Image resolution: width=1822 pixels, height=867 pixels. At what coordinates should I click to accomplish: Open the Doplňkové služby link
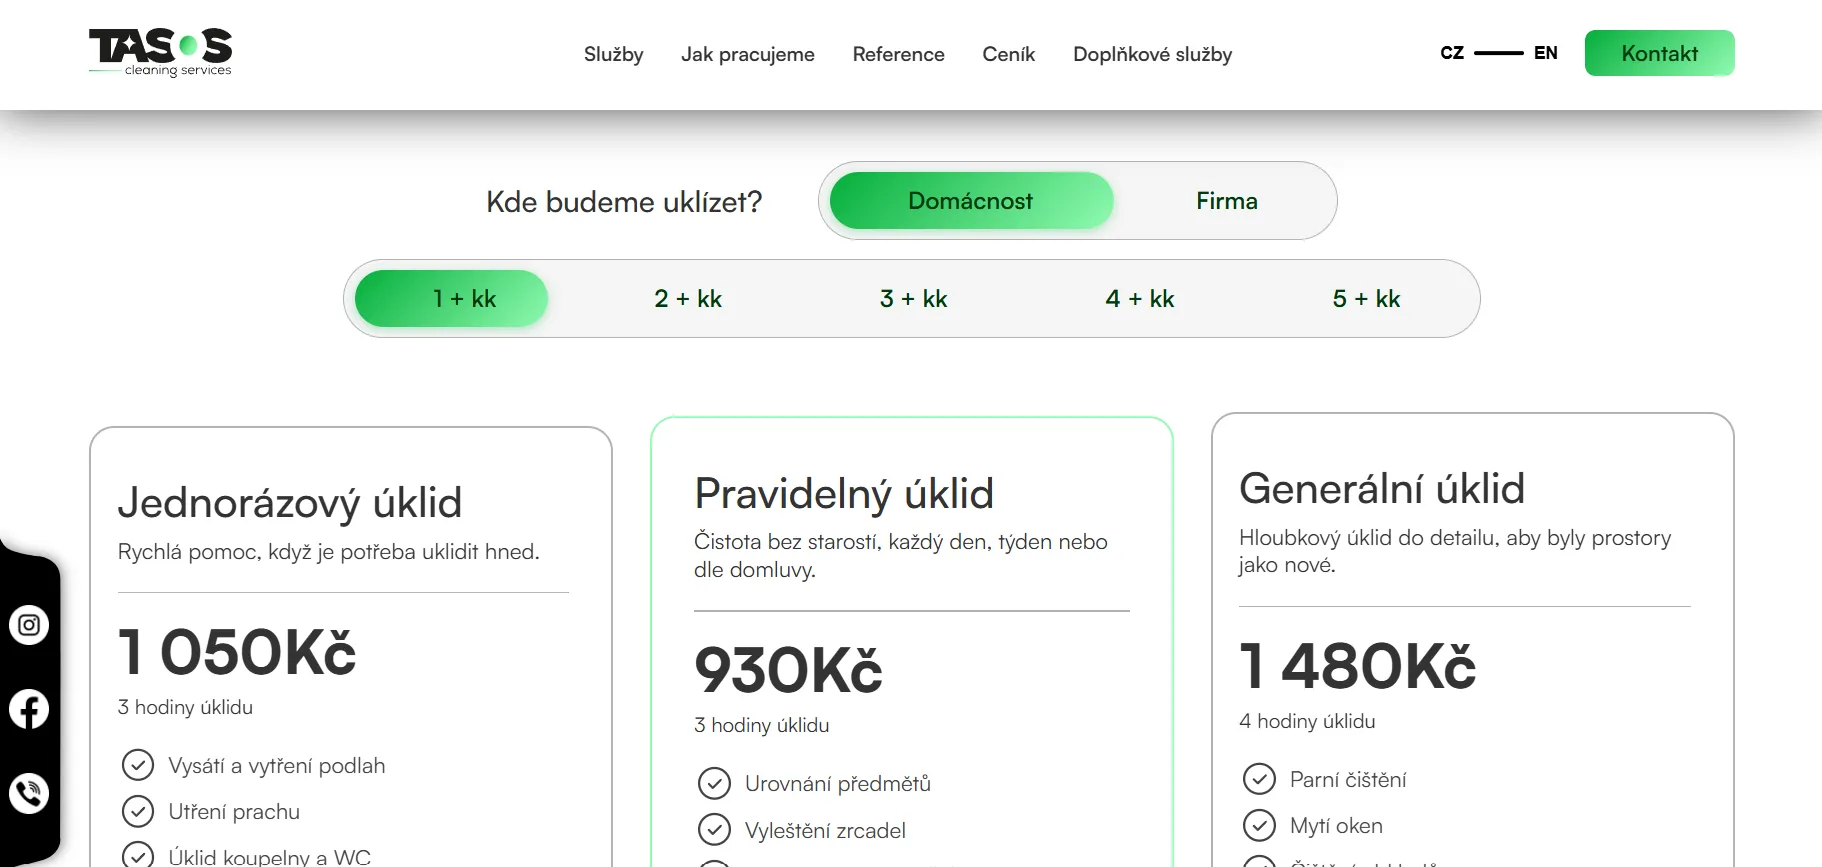1152,54
